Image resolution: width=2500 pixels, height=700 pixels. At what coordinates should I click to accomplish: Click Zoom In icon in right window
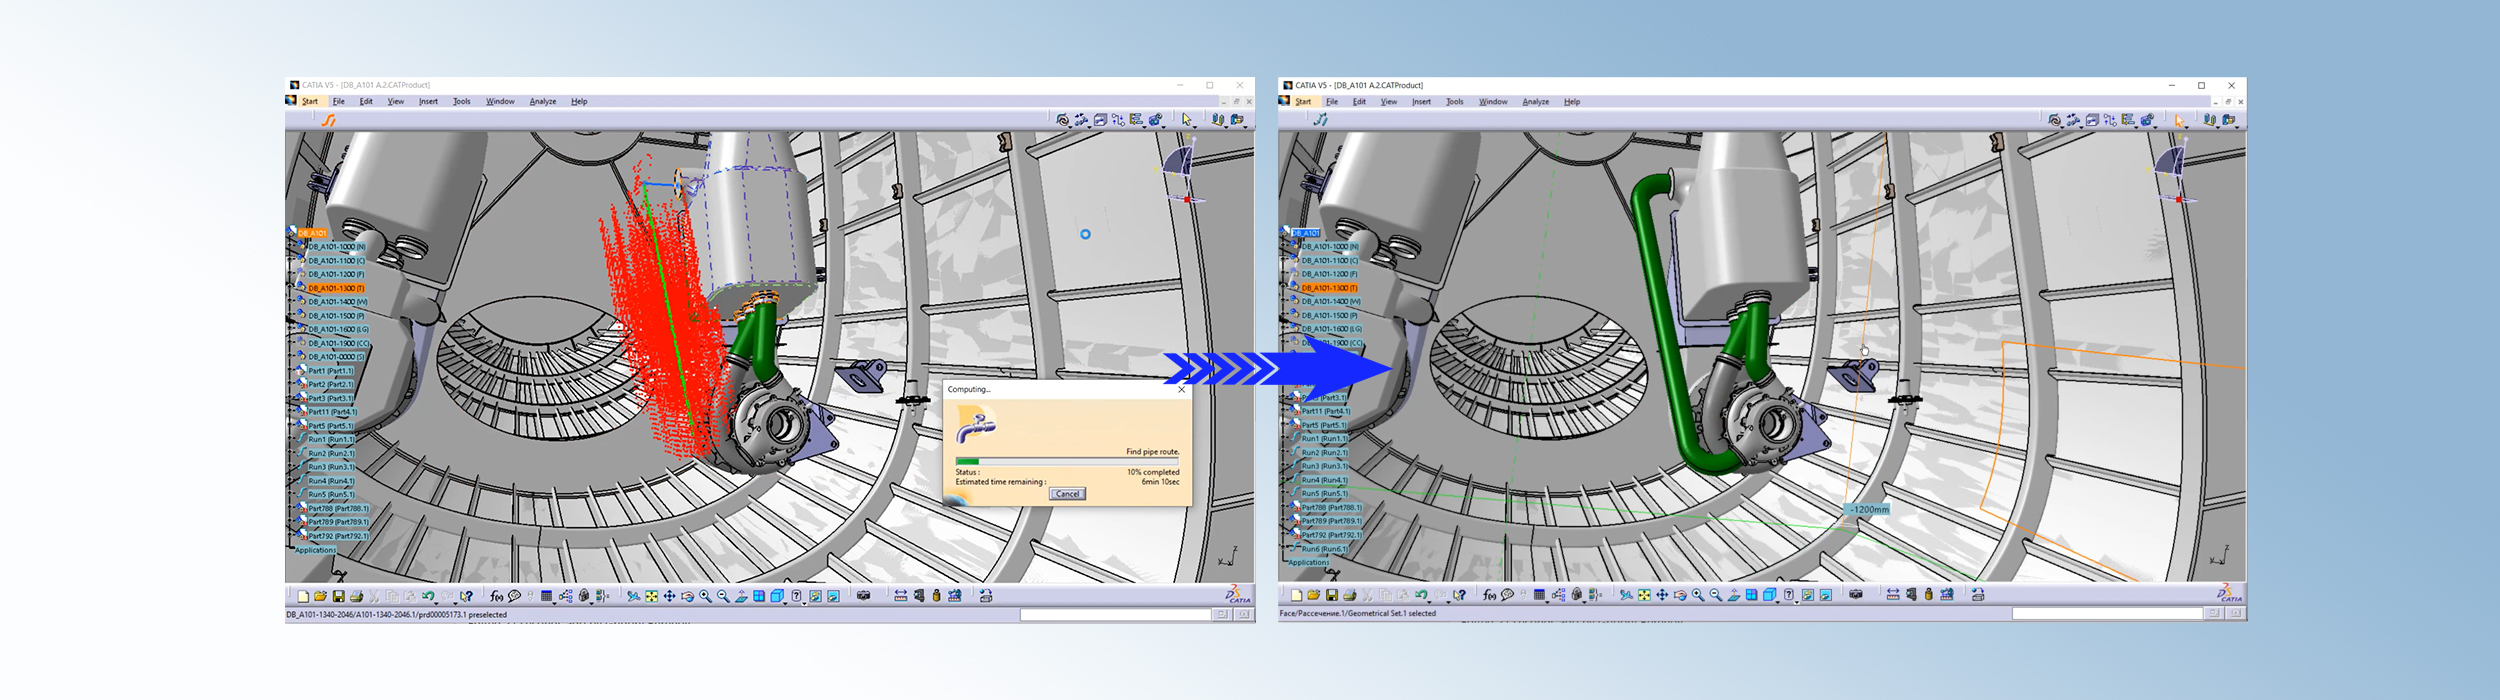pos(1698,595)
